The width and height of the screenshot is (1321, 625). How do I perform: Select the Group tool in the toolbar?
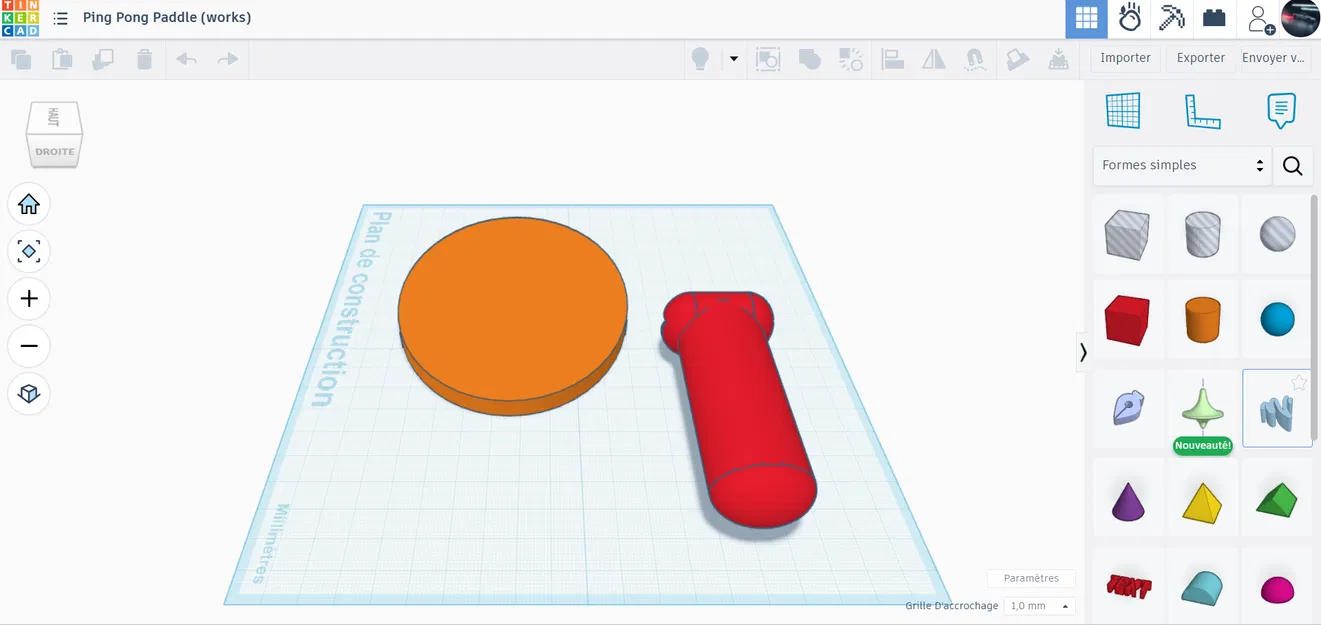point(809,59)
